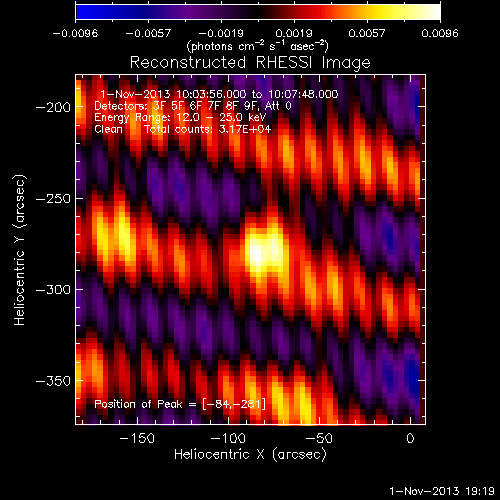This screenshot has height=500, width=500.
Task: Click the -0.0096 colorbar label
Action: (x=75, y=33)
